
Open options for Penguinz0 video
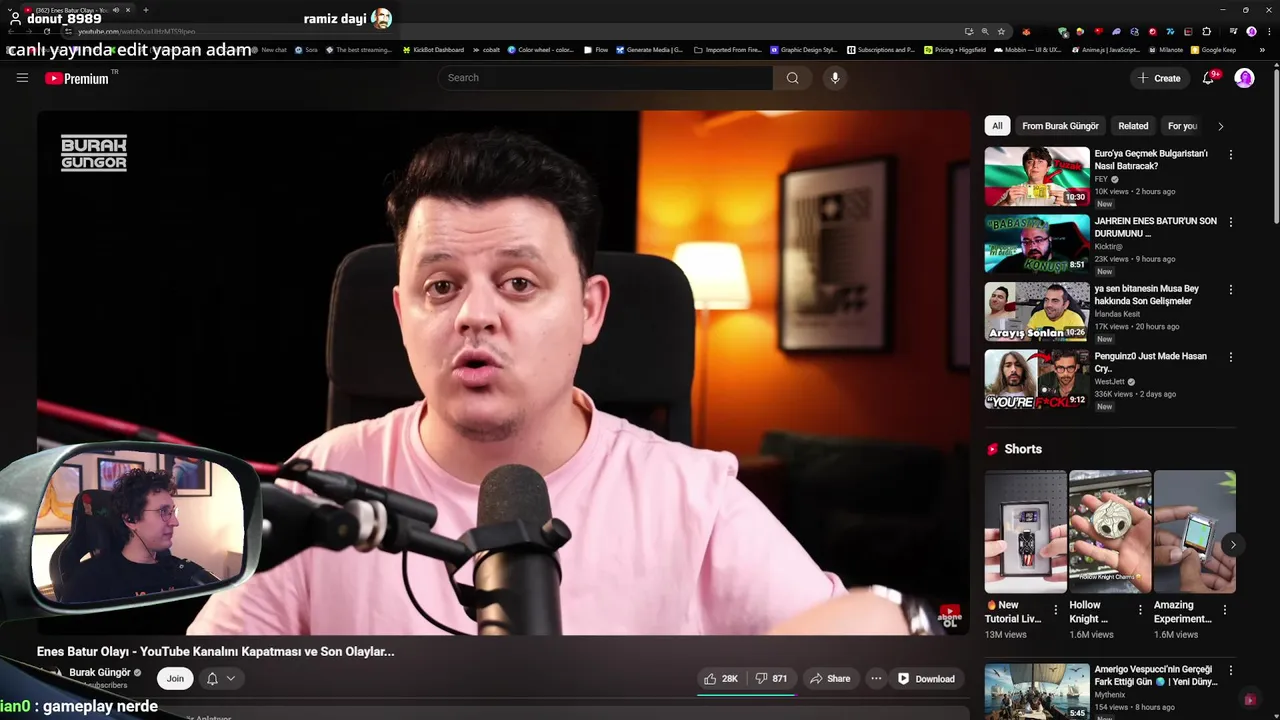click(1230, 357)
